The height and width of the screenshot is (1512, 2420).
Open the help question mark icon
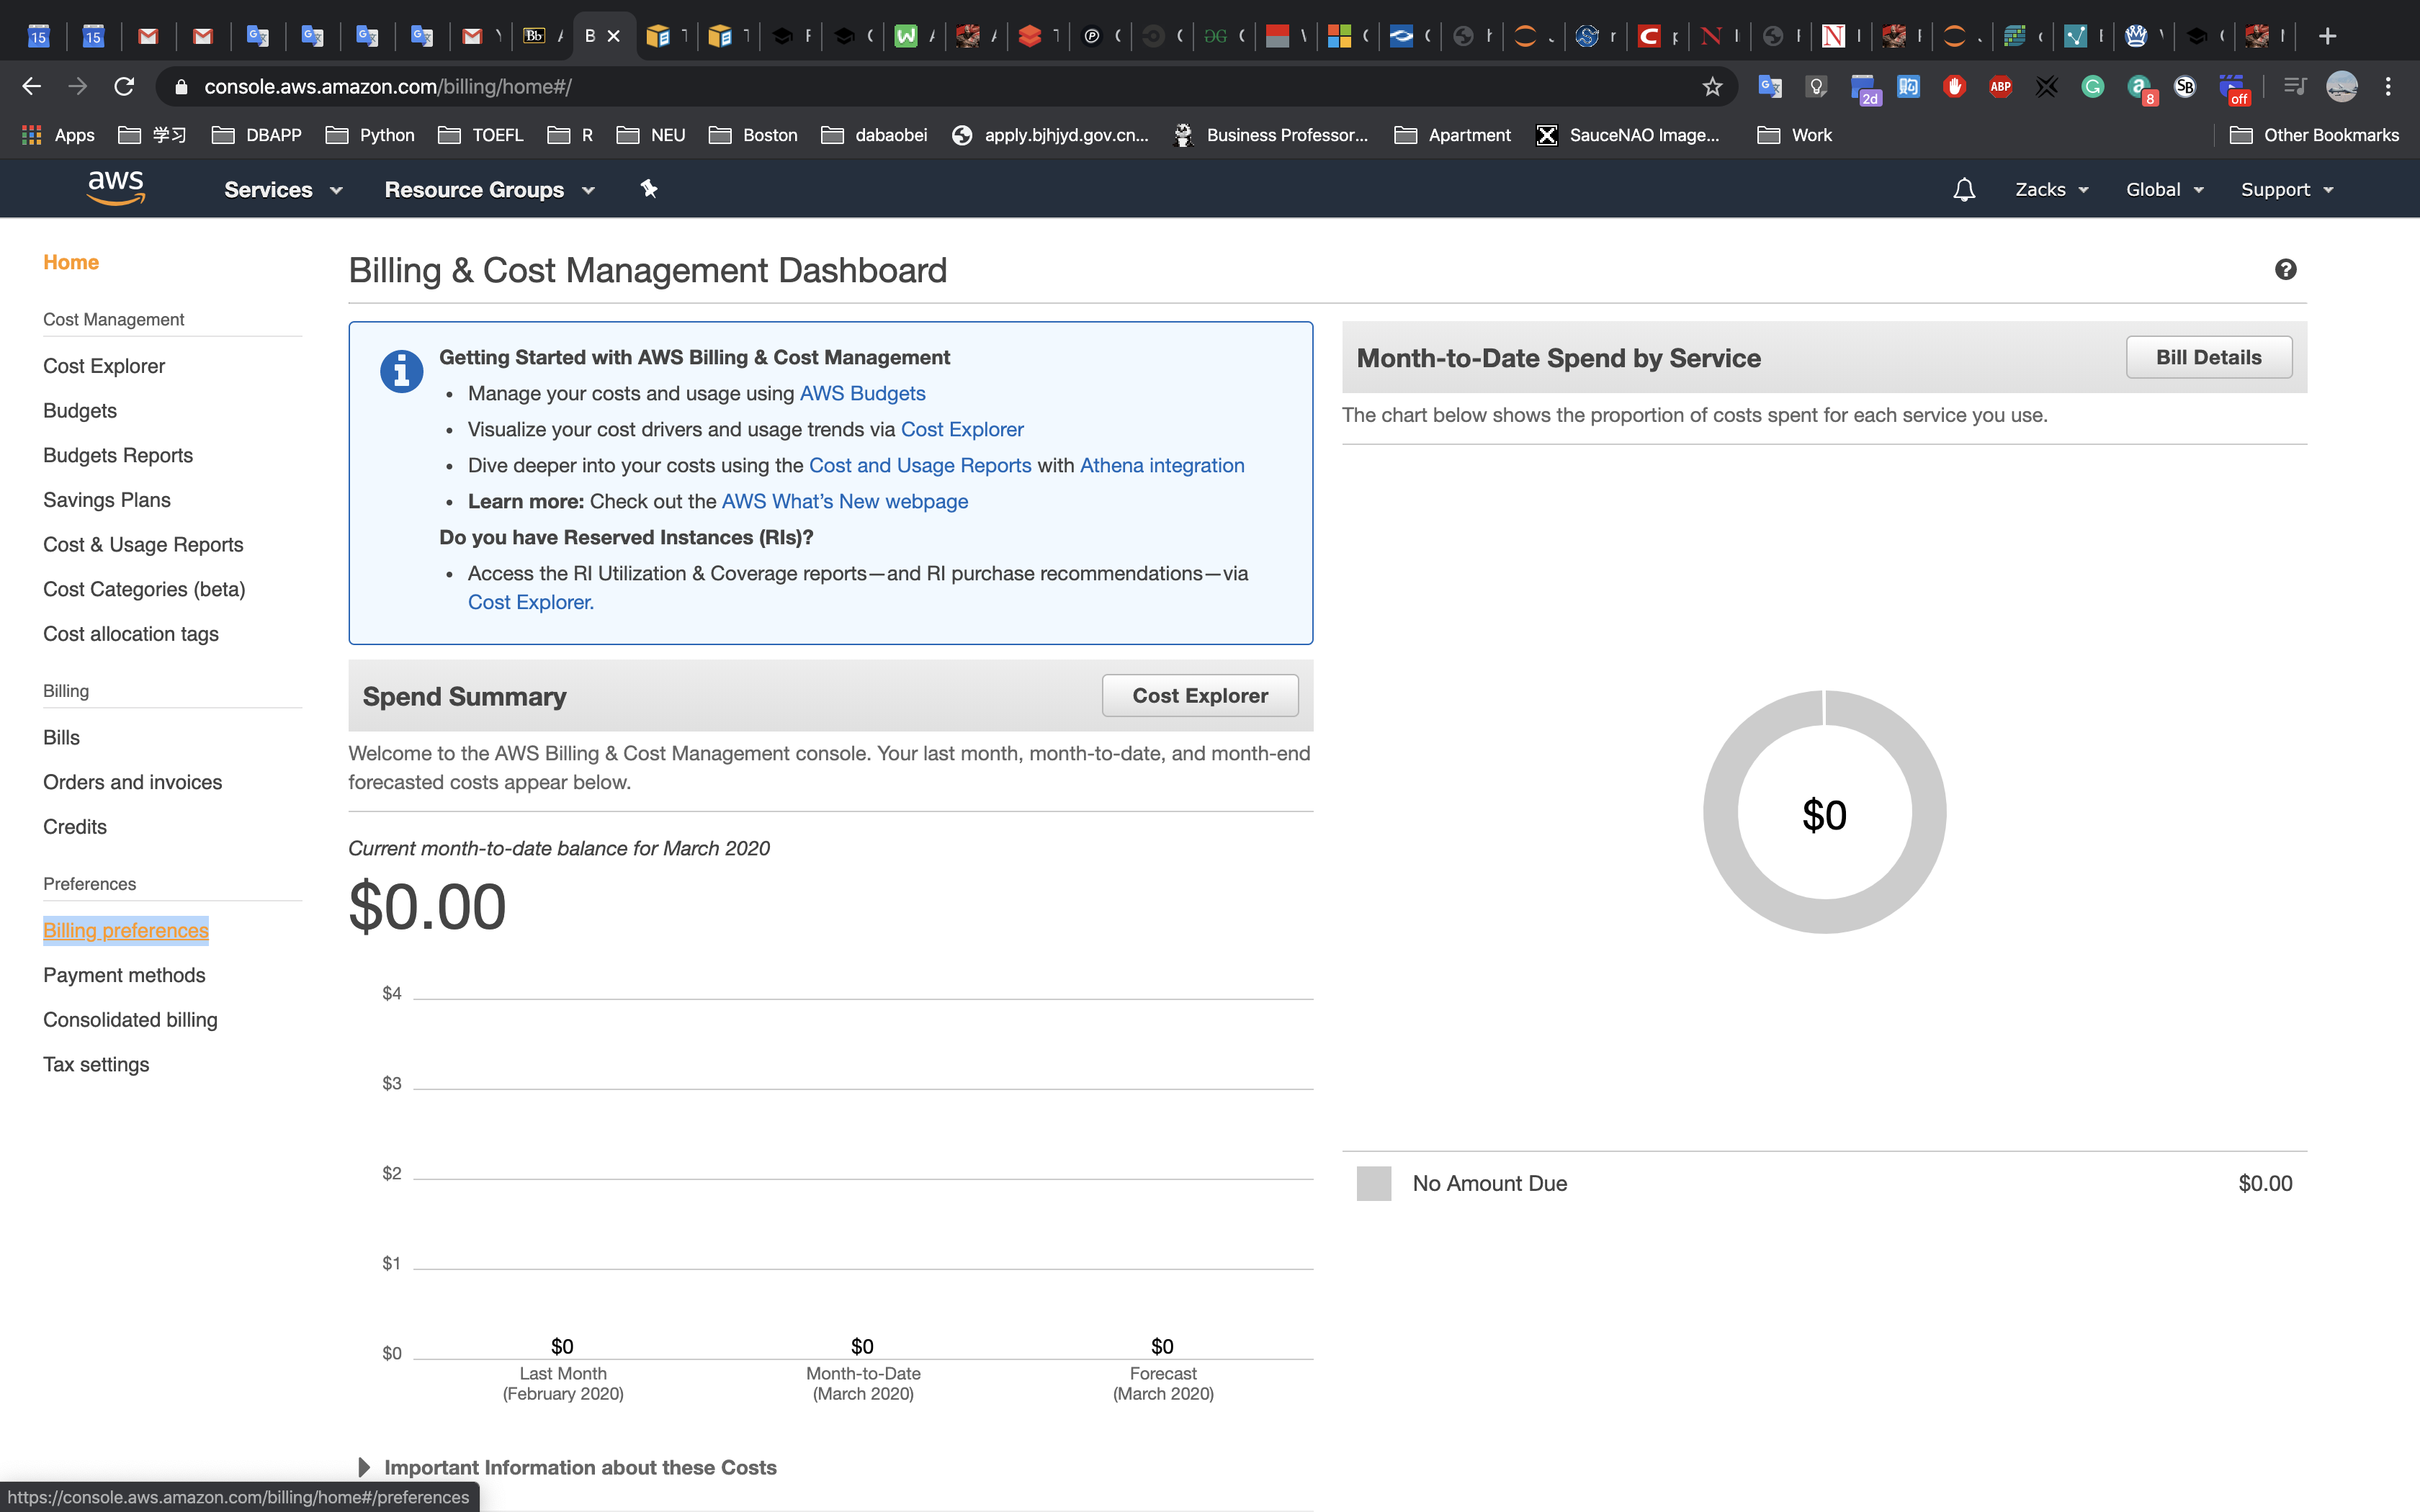(2285, 270)
